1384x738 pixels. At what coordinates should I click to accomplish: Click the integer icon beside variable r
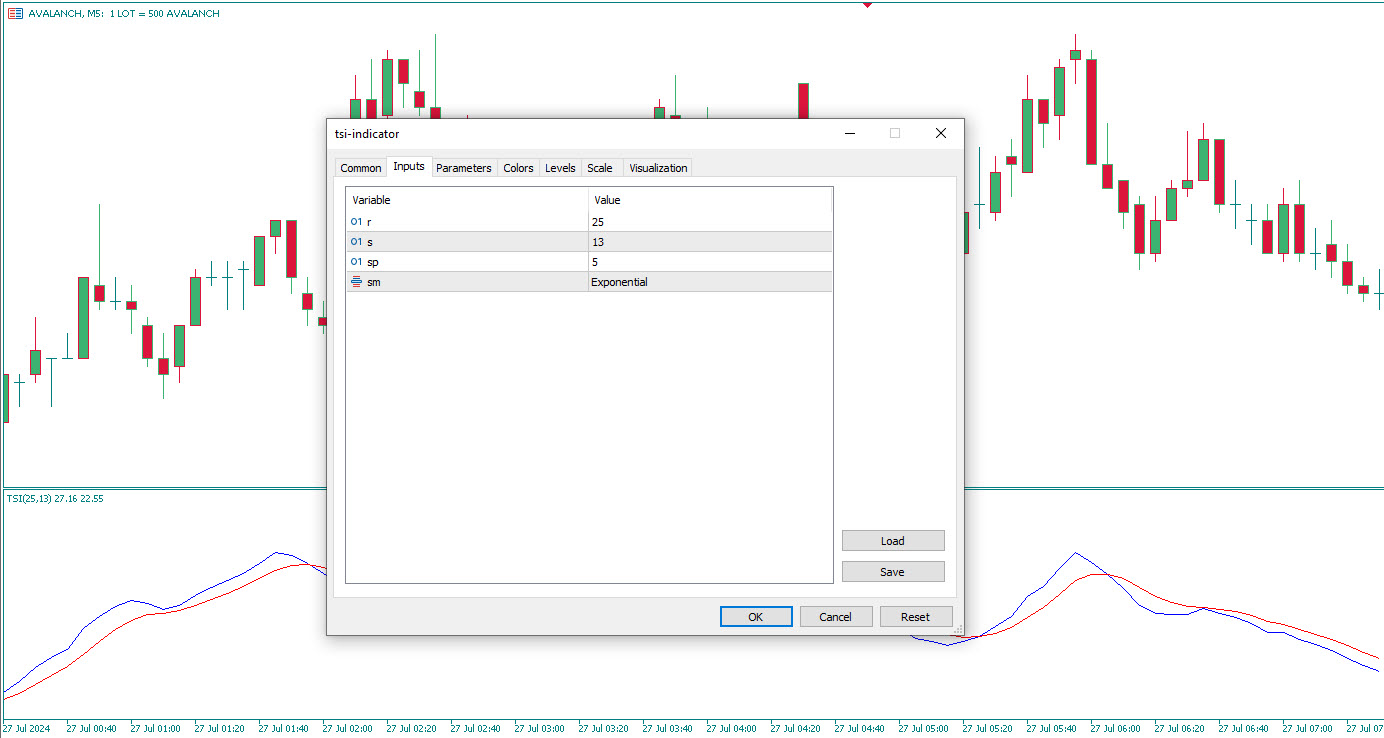pyautogui.click(x=356, y=222)
